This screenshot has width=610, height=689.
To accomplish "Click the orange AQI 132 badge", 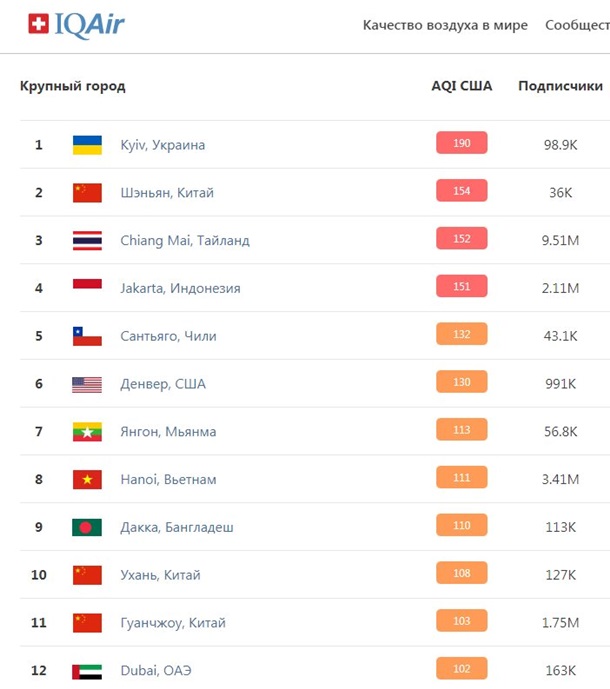I will coord(461,334).
